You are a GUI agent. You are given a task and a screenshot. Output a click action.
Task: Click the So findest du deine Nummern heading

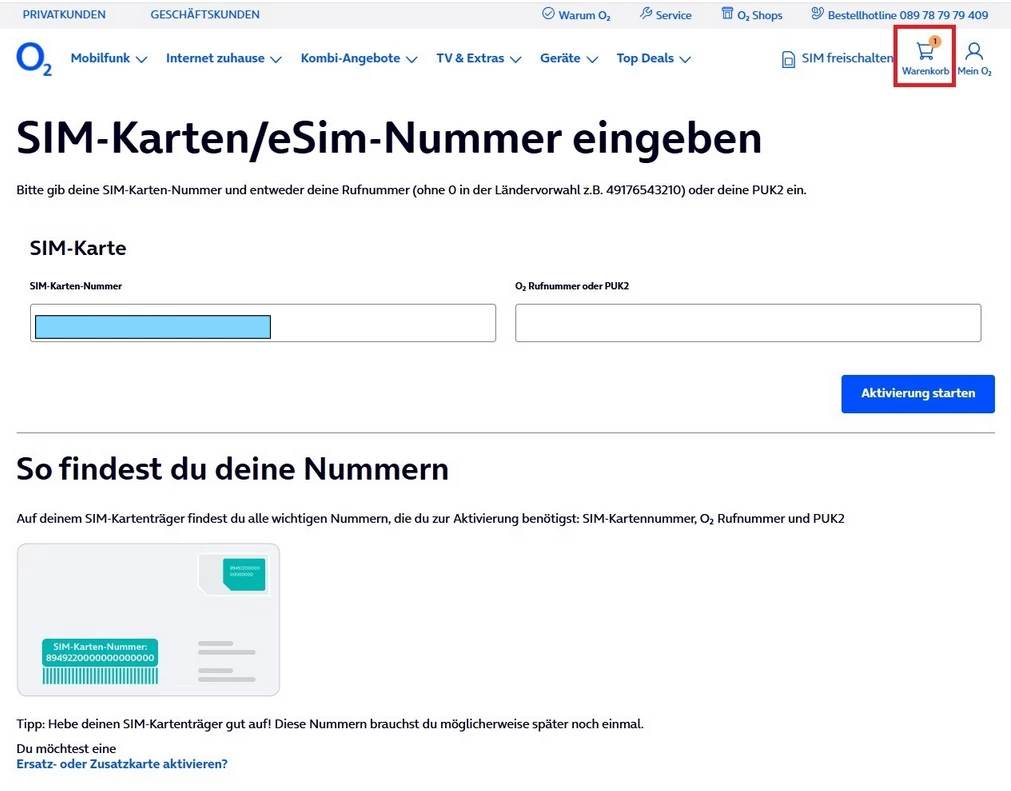232,469
